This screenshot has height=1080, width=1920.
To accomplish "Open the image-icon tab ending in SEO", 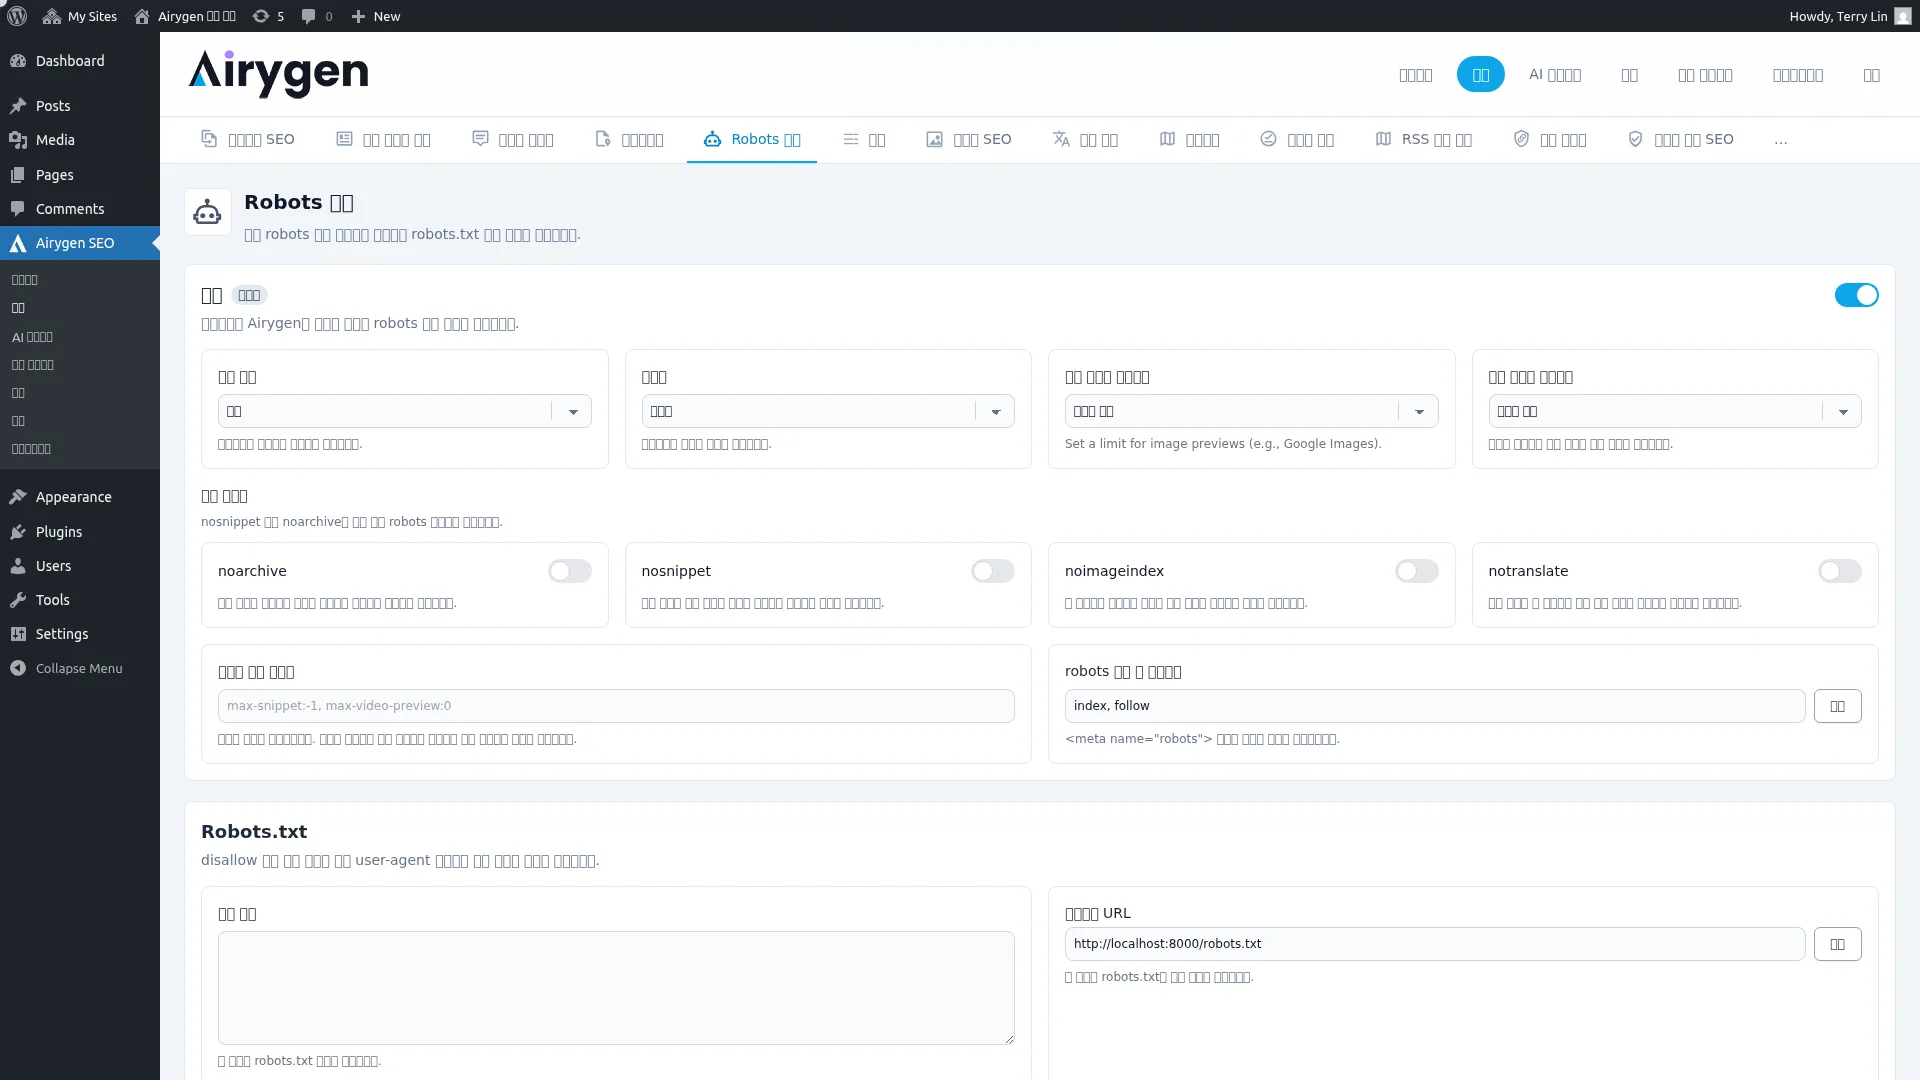I will pyautogui.click(x=969, y=139).
